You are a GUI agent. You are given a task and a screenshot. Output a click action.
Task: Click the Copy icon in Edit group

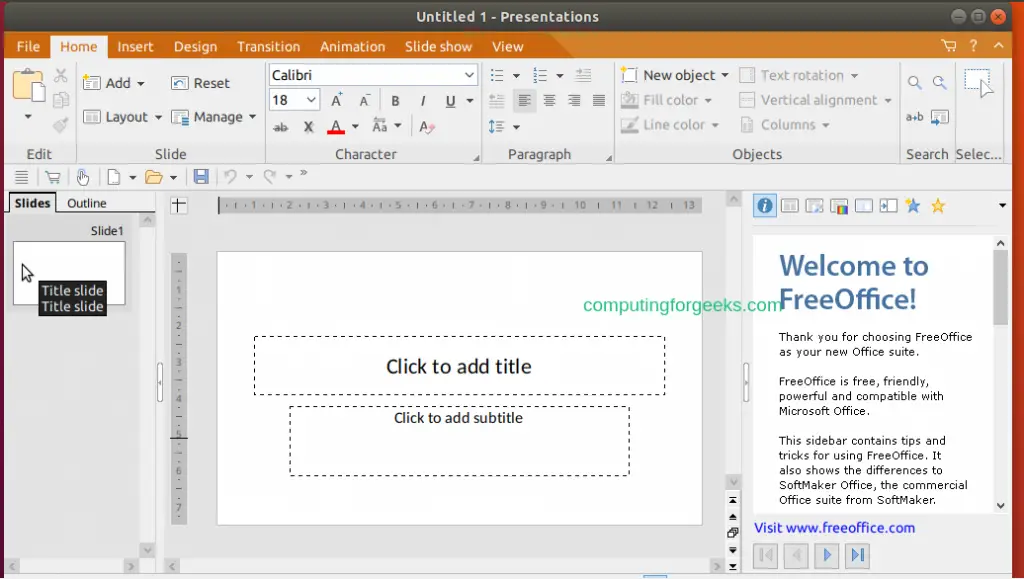point(61,100)
